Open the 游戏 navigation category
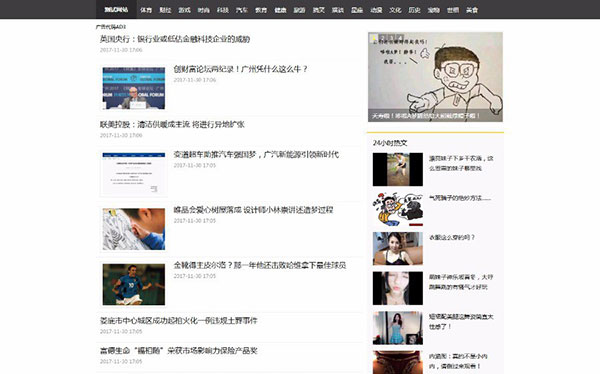The height and width of the screenshot is (374, 600). coord(184,10)
